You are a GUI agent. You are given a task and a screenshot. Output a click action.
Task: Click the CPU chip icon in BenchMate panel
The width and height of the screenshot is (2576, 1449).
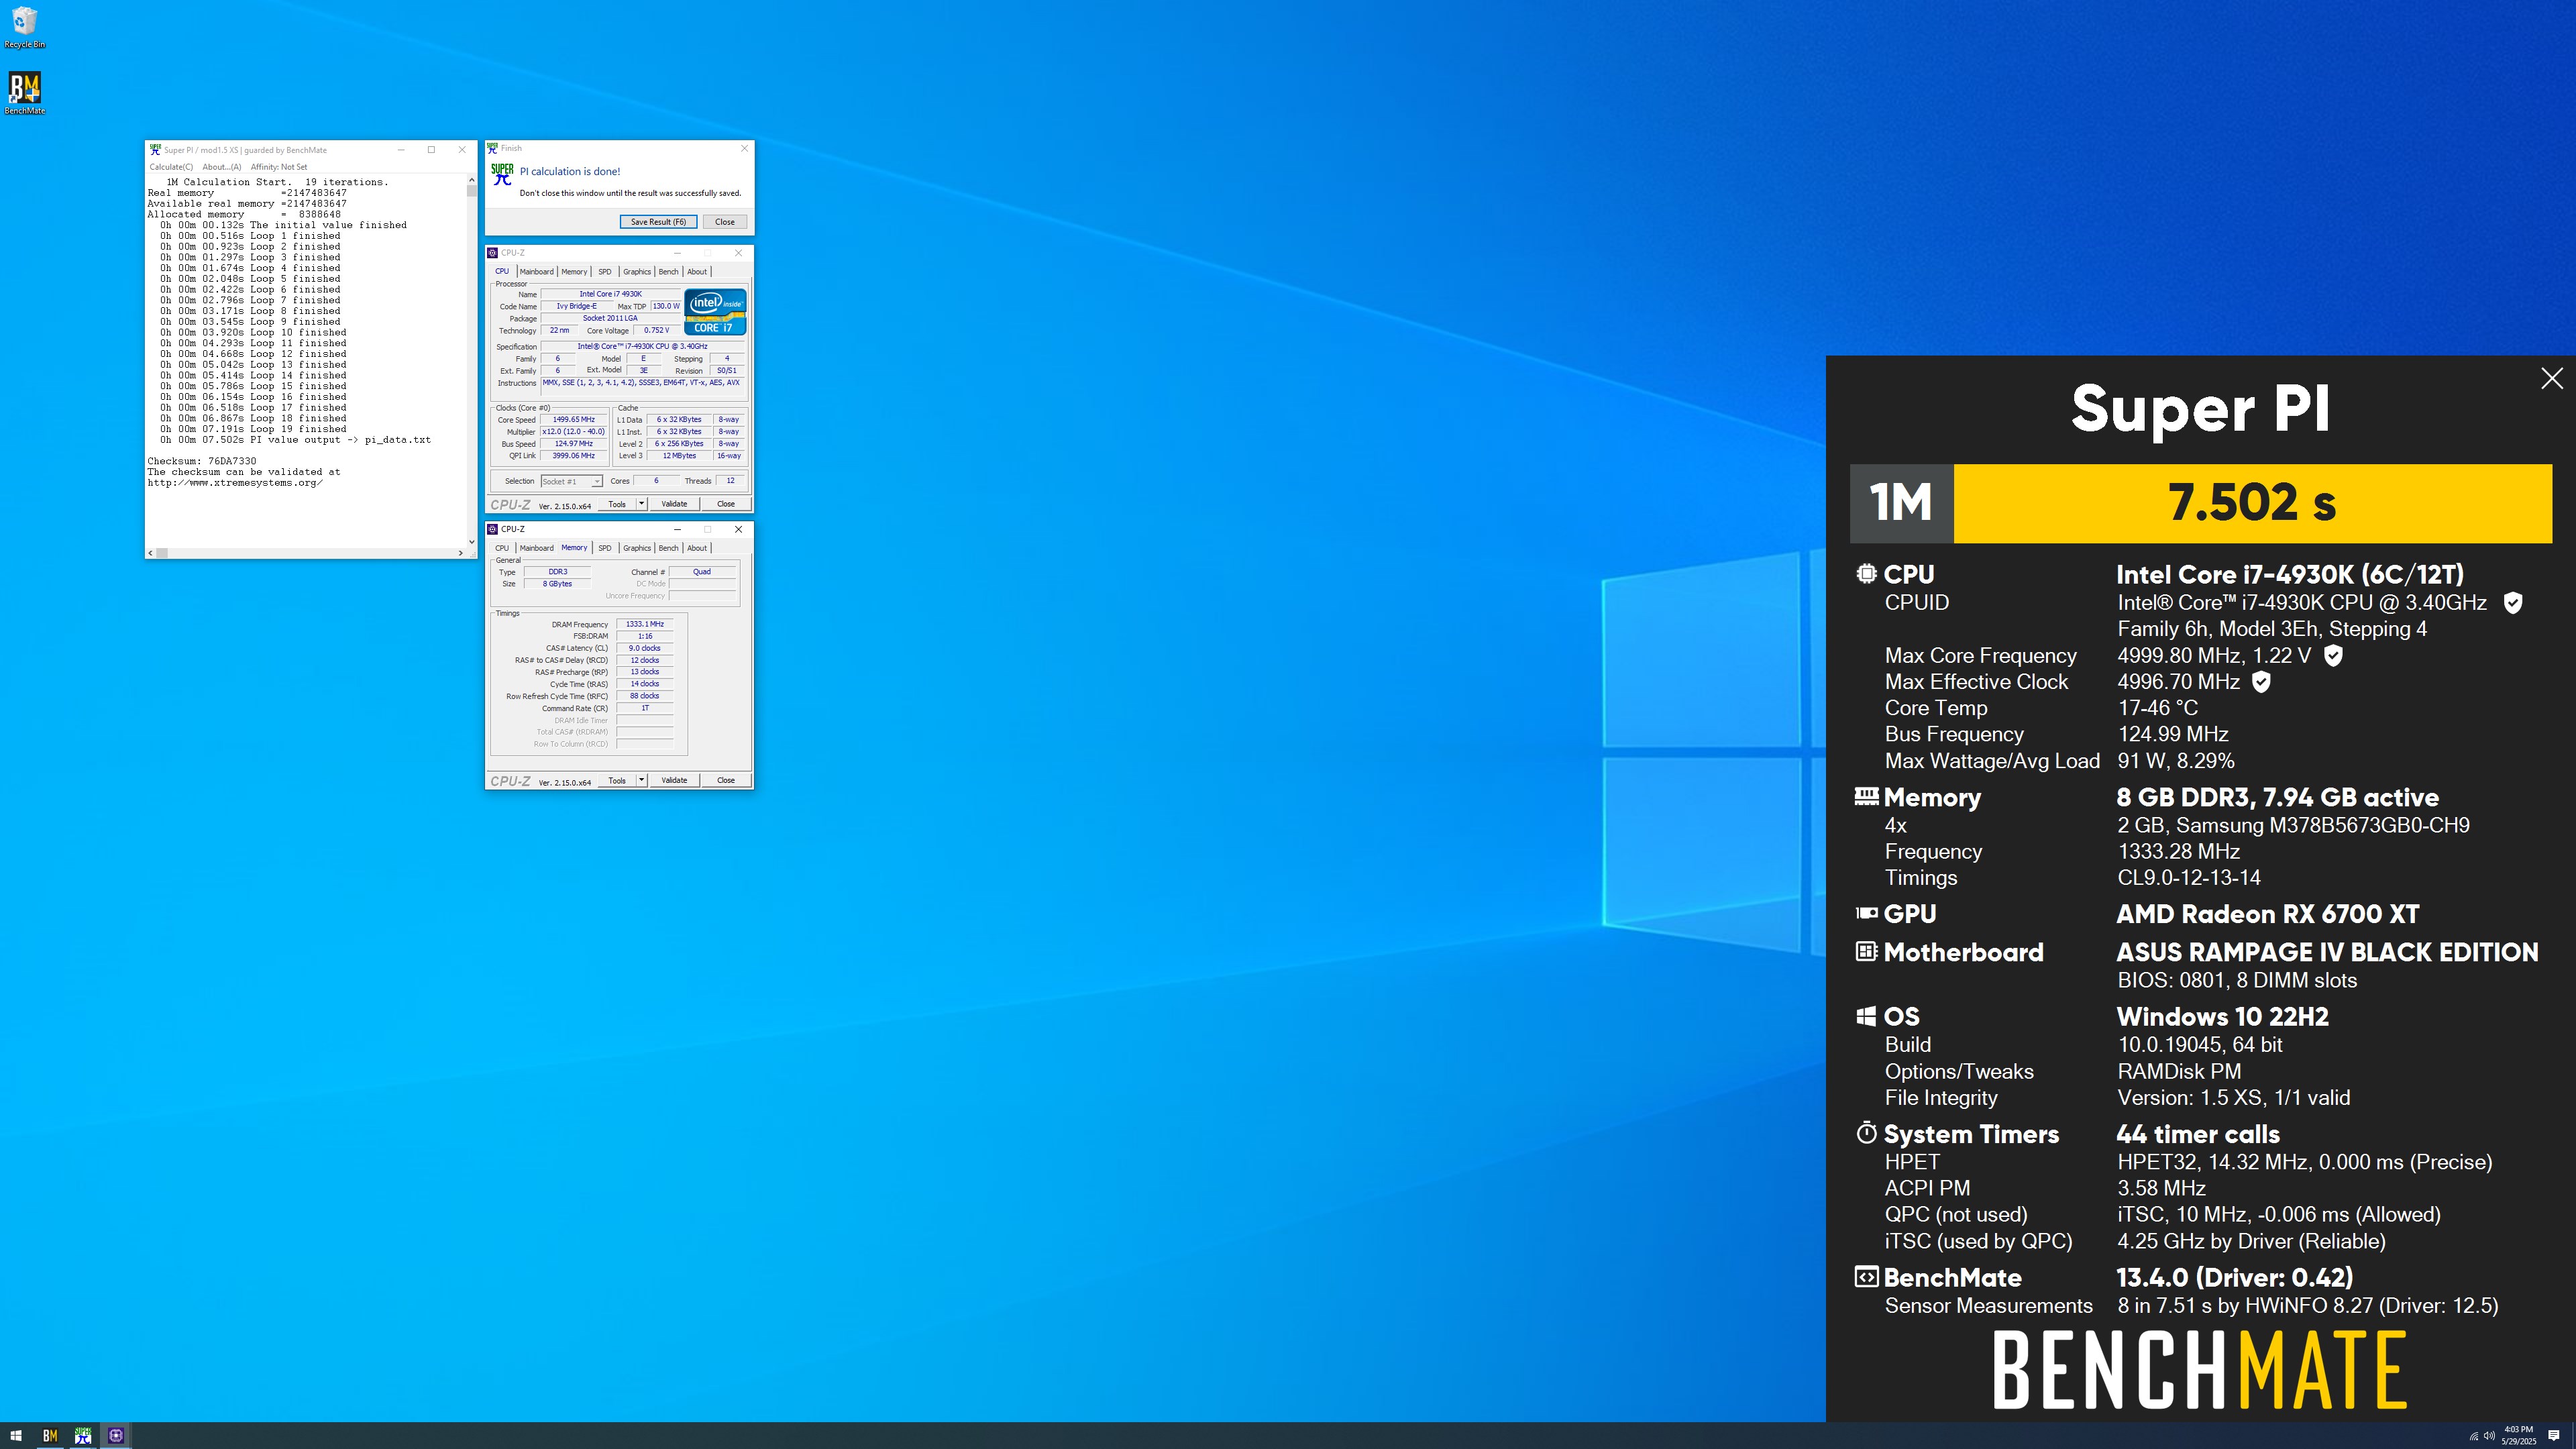pos(1866,574)
